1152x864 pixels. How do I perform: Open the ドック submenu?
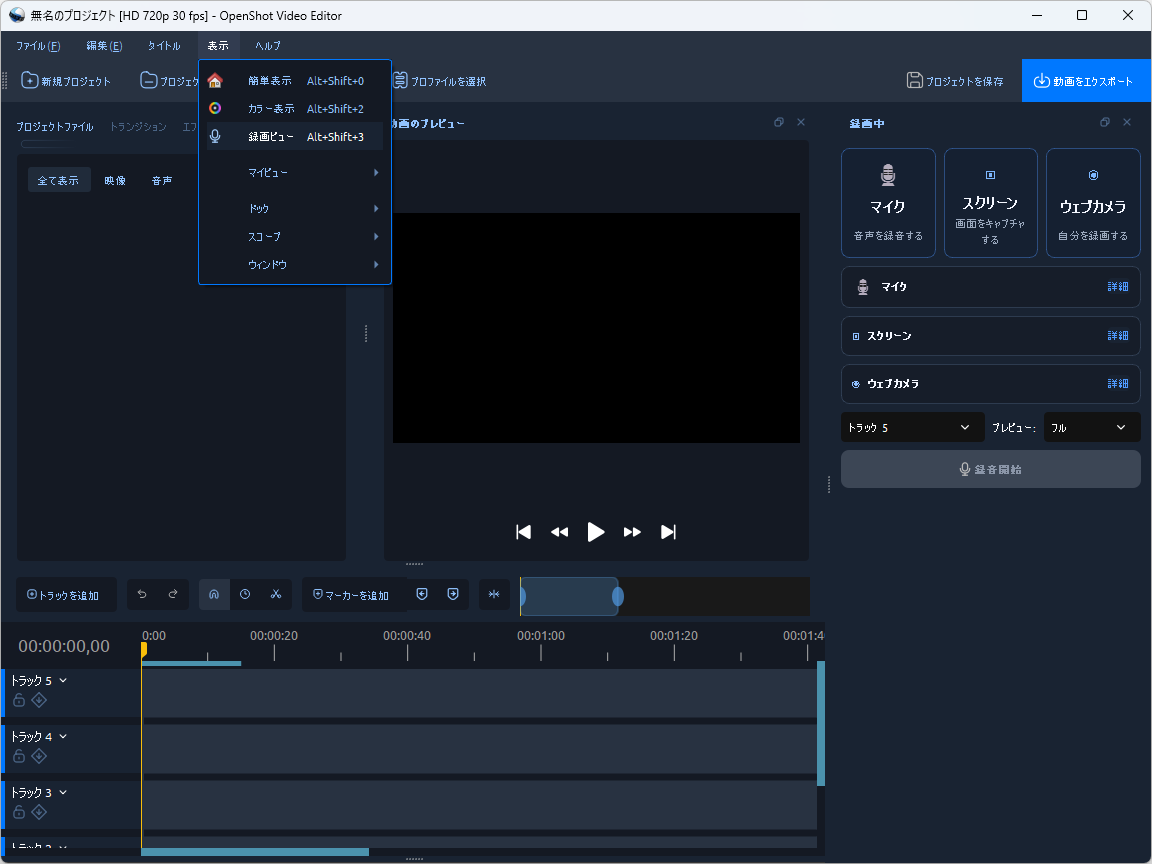(295, 209)
